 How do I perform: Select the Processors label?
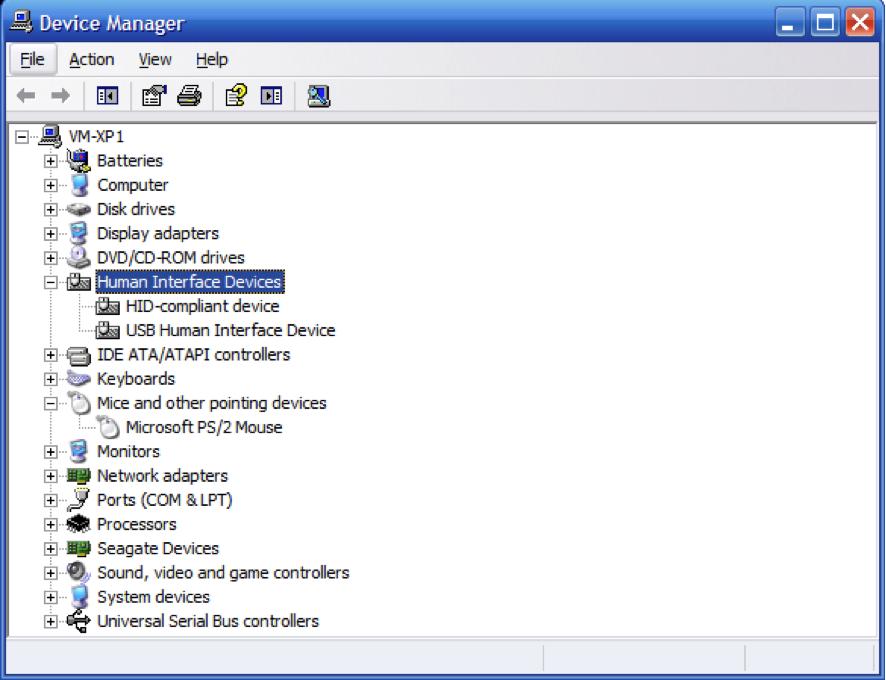tap(137, 524)
